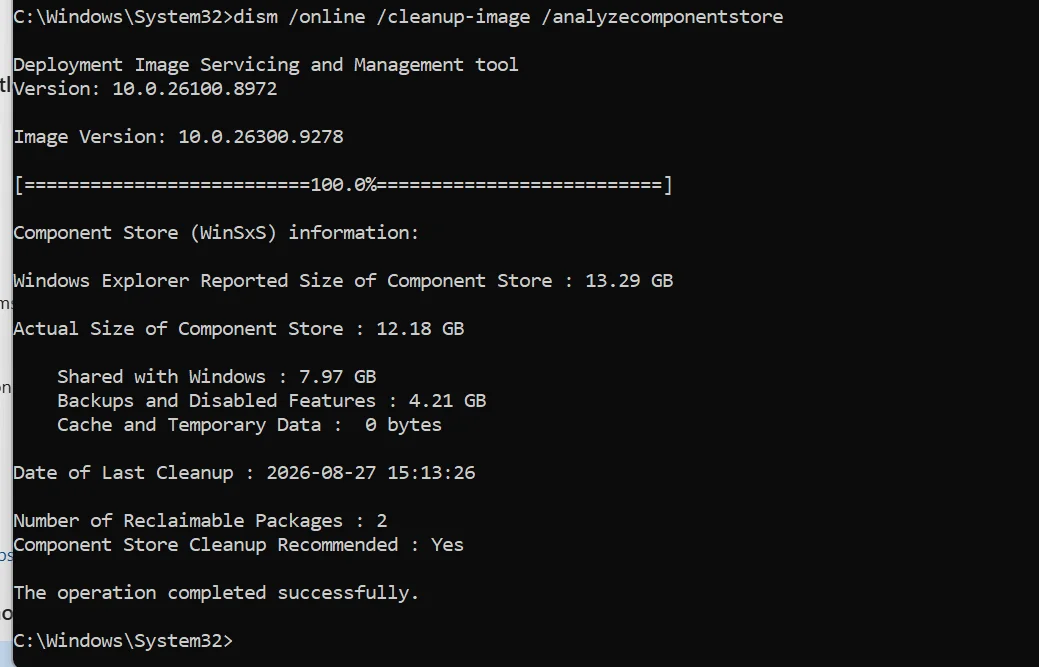Click the Image Version 10.0.26300.9278 line
The width and height of the screenshot is (1039, 667).
[178, 136]
